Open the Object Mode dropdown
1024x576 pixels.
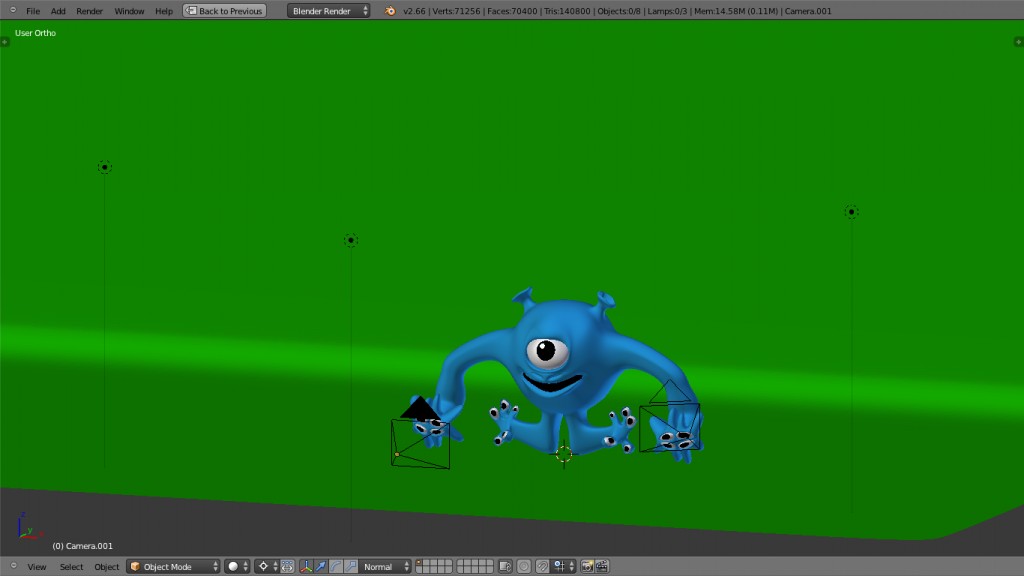coord(173,566)
